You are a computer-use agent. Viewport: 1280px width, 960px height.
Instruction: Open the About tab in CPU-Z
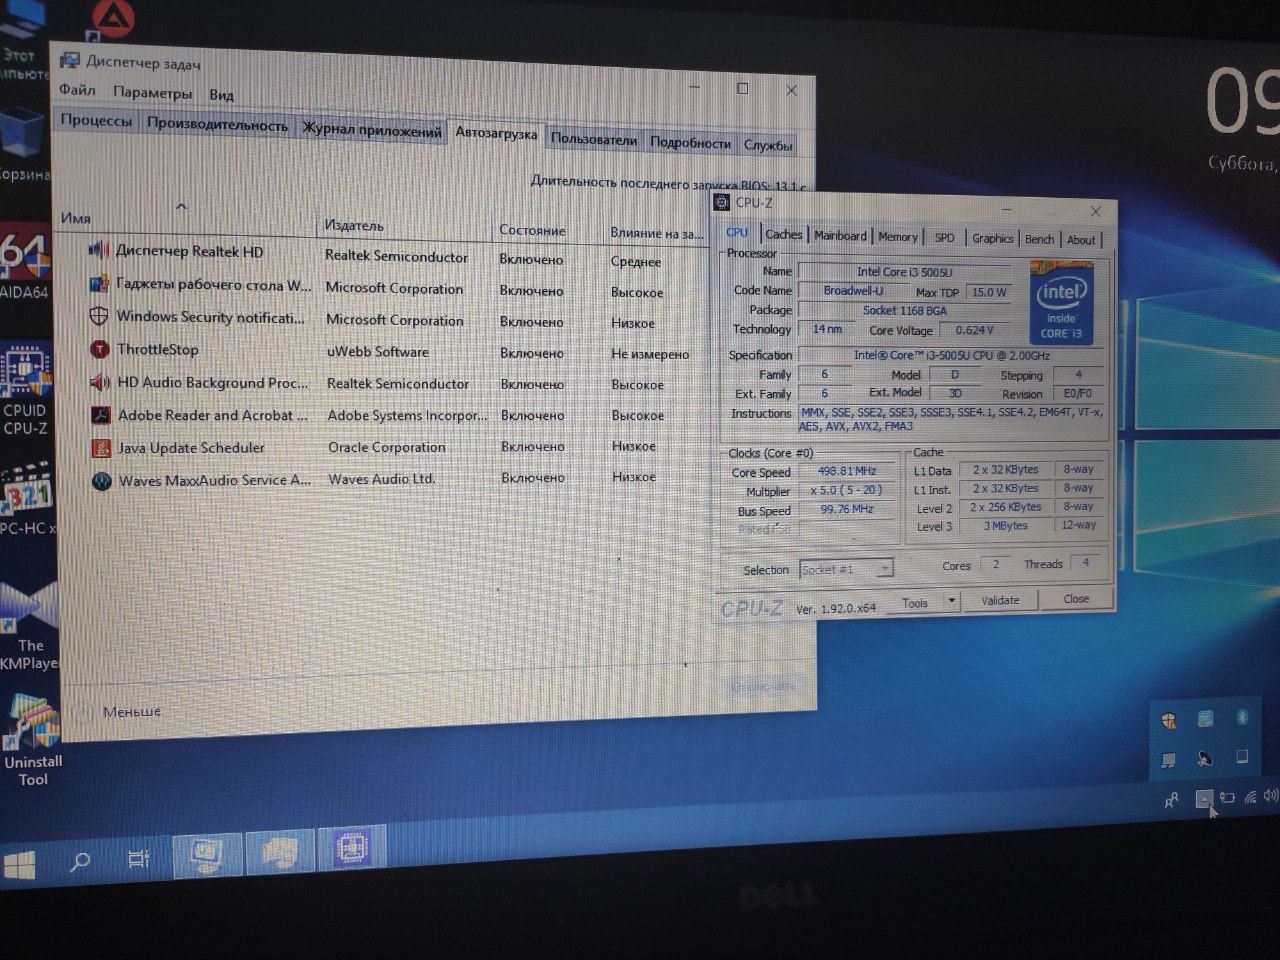point(1081,240)
